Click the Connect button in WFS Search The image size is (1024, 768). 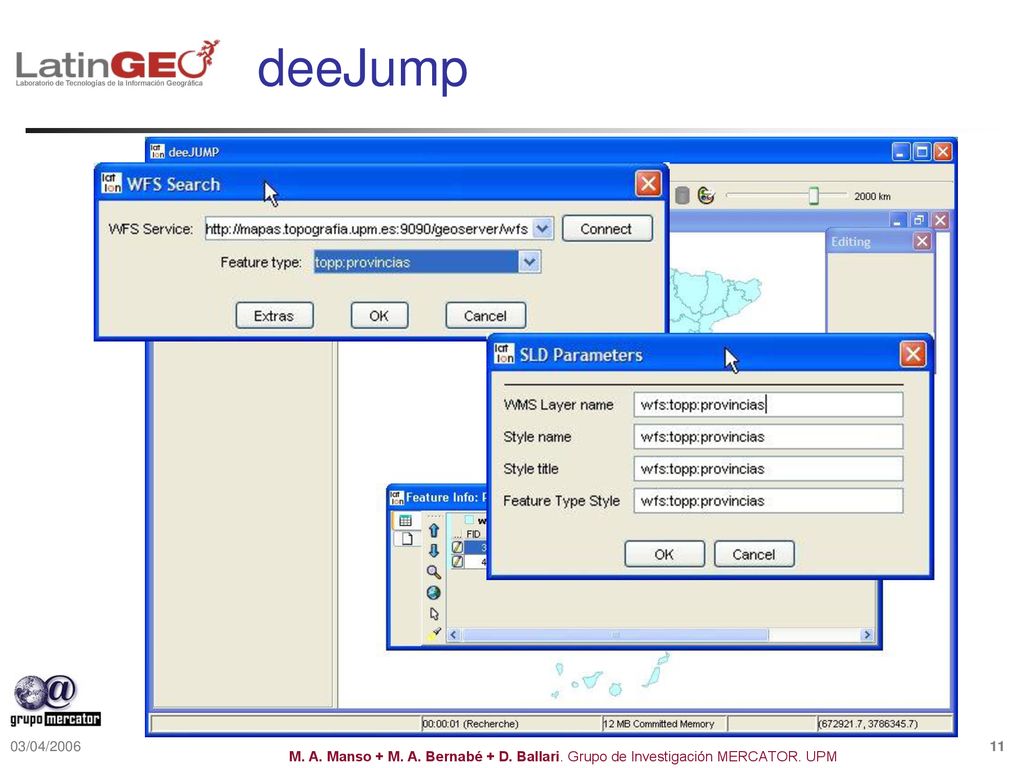click(607, 229)
